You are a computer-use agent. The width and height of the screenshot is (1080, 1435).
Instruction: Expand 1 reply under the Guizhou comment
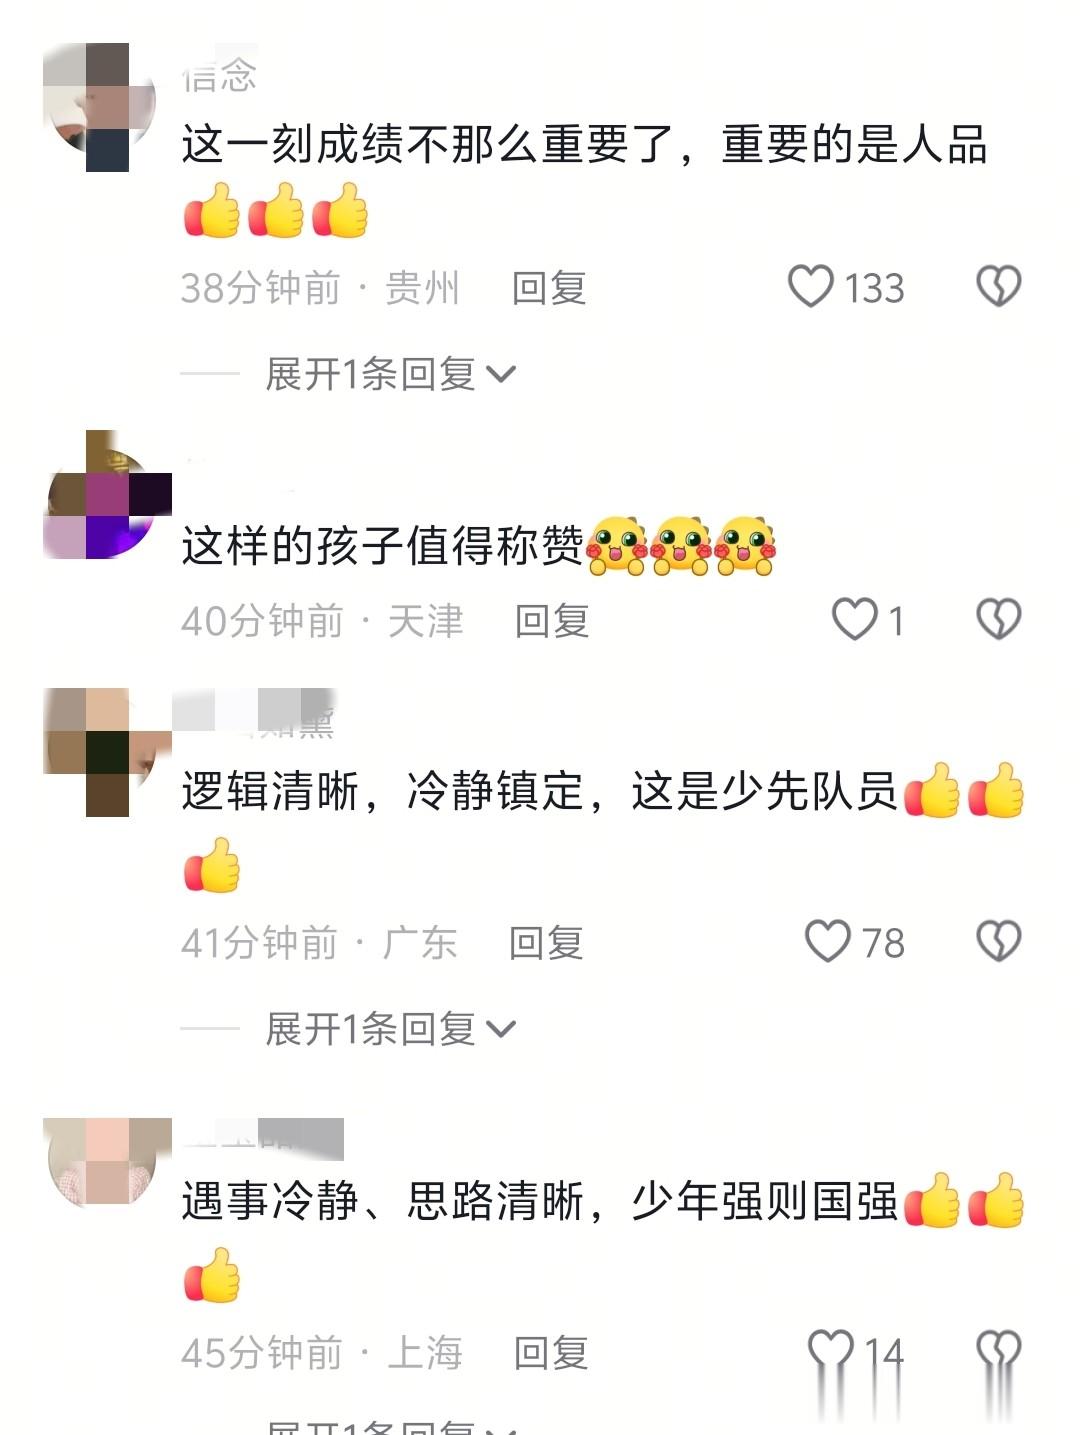point(390,374)
